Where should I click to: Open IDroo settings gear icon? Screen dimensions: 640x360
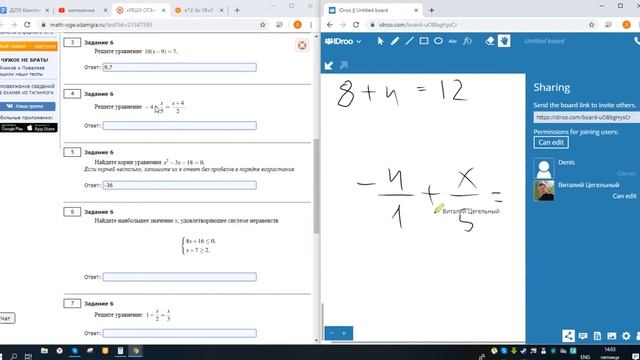pyautogui.click(x=626, y=336)
